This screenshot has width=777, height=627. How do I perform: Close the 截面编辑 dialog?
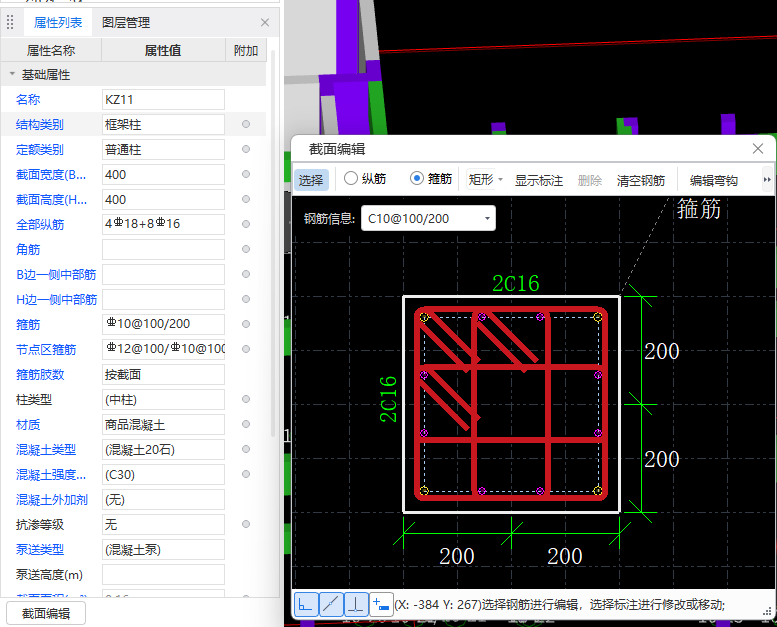pyautogui.click(x=758, y=149)
